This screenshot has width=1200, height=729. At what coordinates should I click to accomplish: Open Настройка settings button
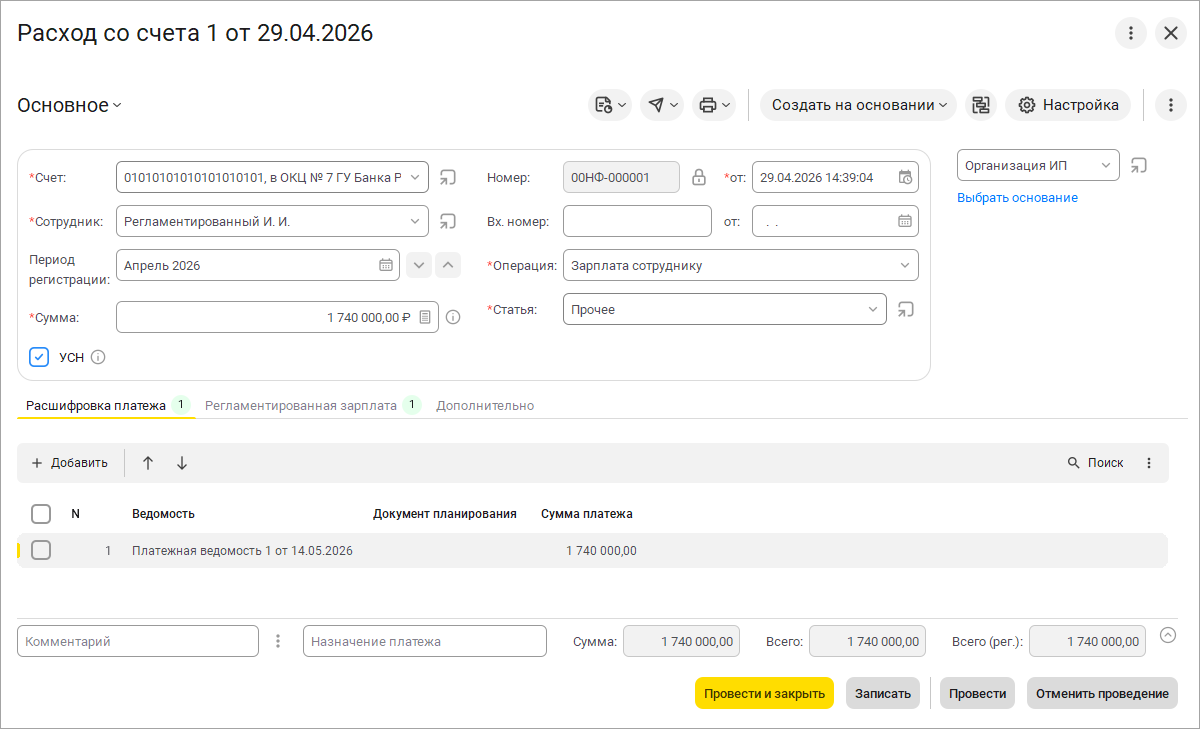click(x=1068, y=105)
